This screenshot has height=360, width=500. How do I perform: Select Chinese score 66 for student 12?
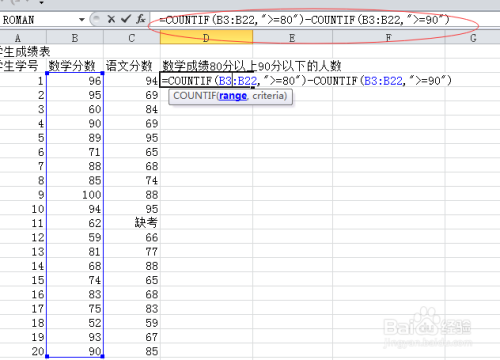pyautogui.click(x=132, y=237)
